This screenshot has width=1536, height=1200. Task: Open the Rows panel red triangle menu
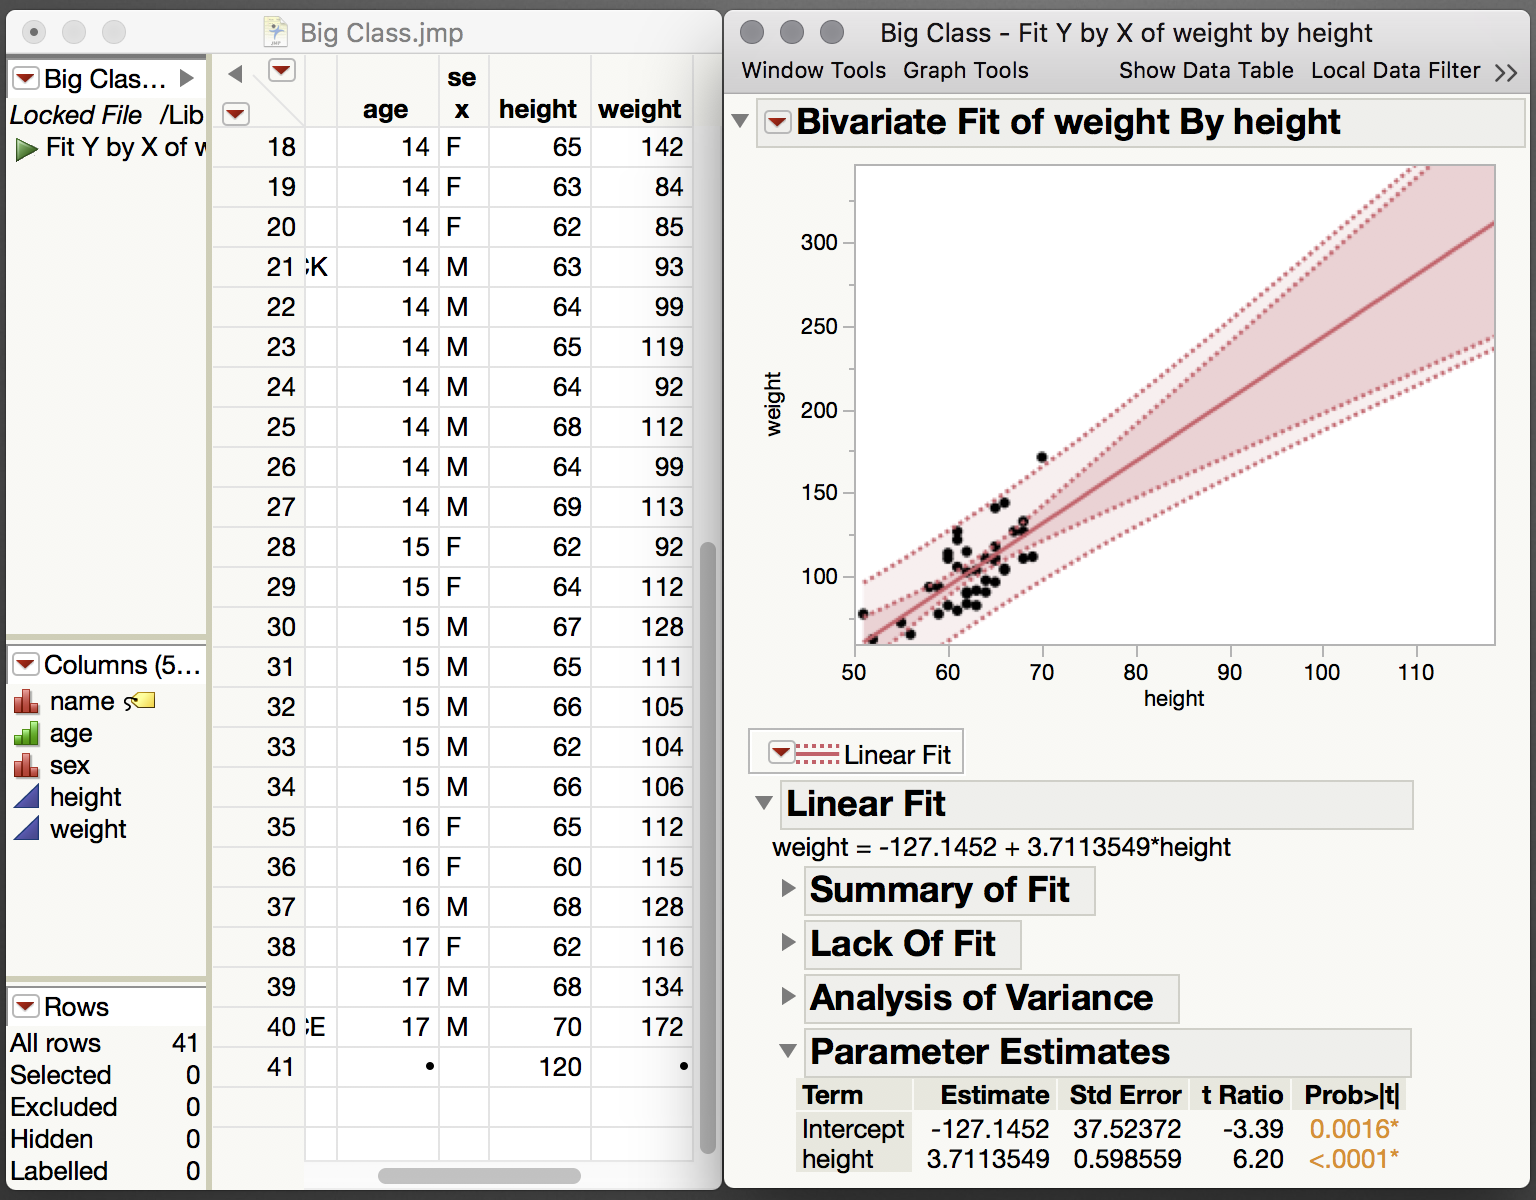(24, 1006)
